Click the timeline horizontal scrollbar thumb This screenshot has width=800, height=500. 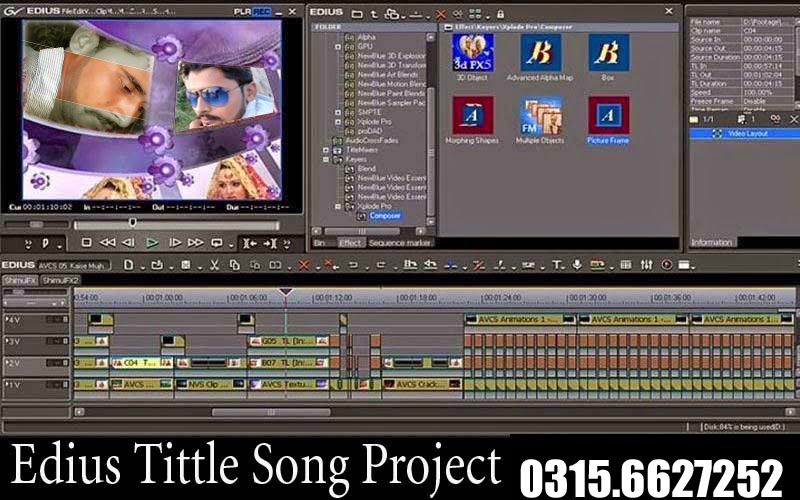pos(271,412)
